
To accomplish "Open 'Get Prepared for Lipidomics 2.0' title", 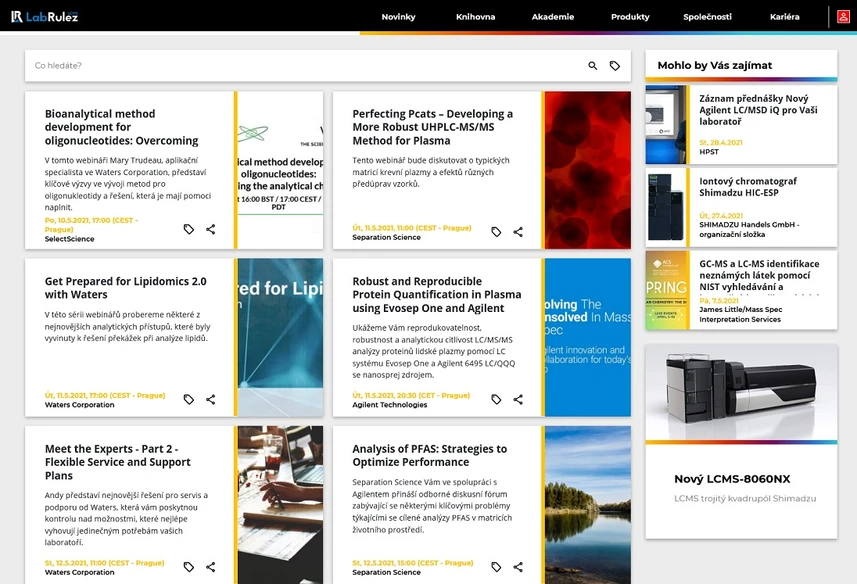I will pos(126,288).
